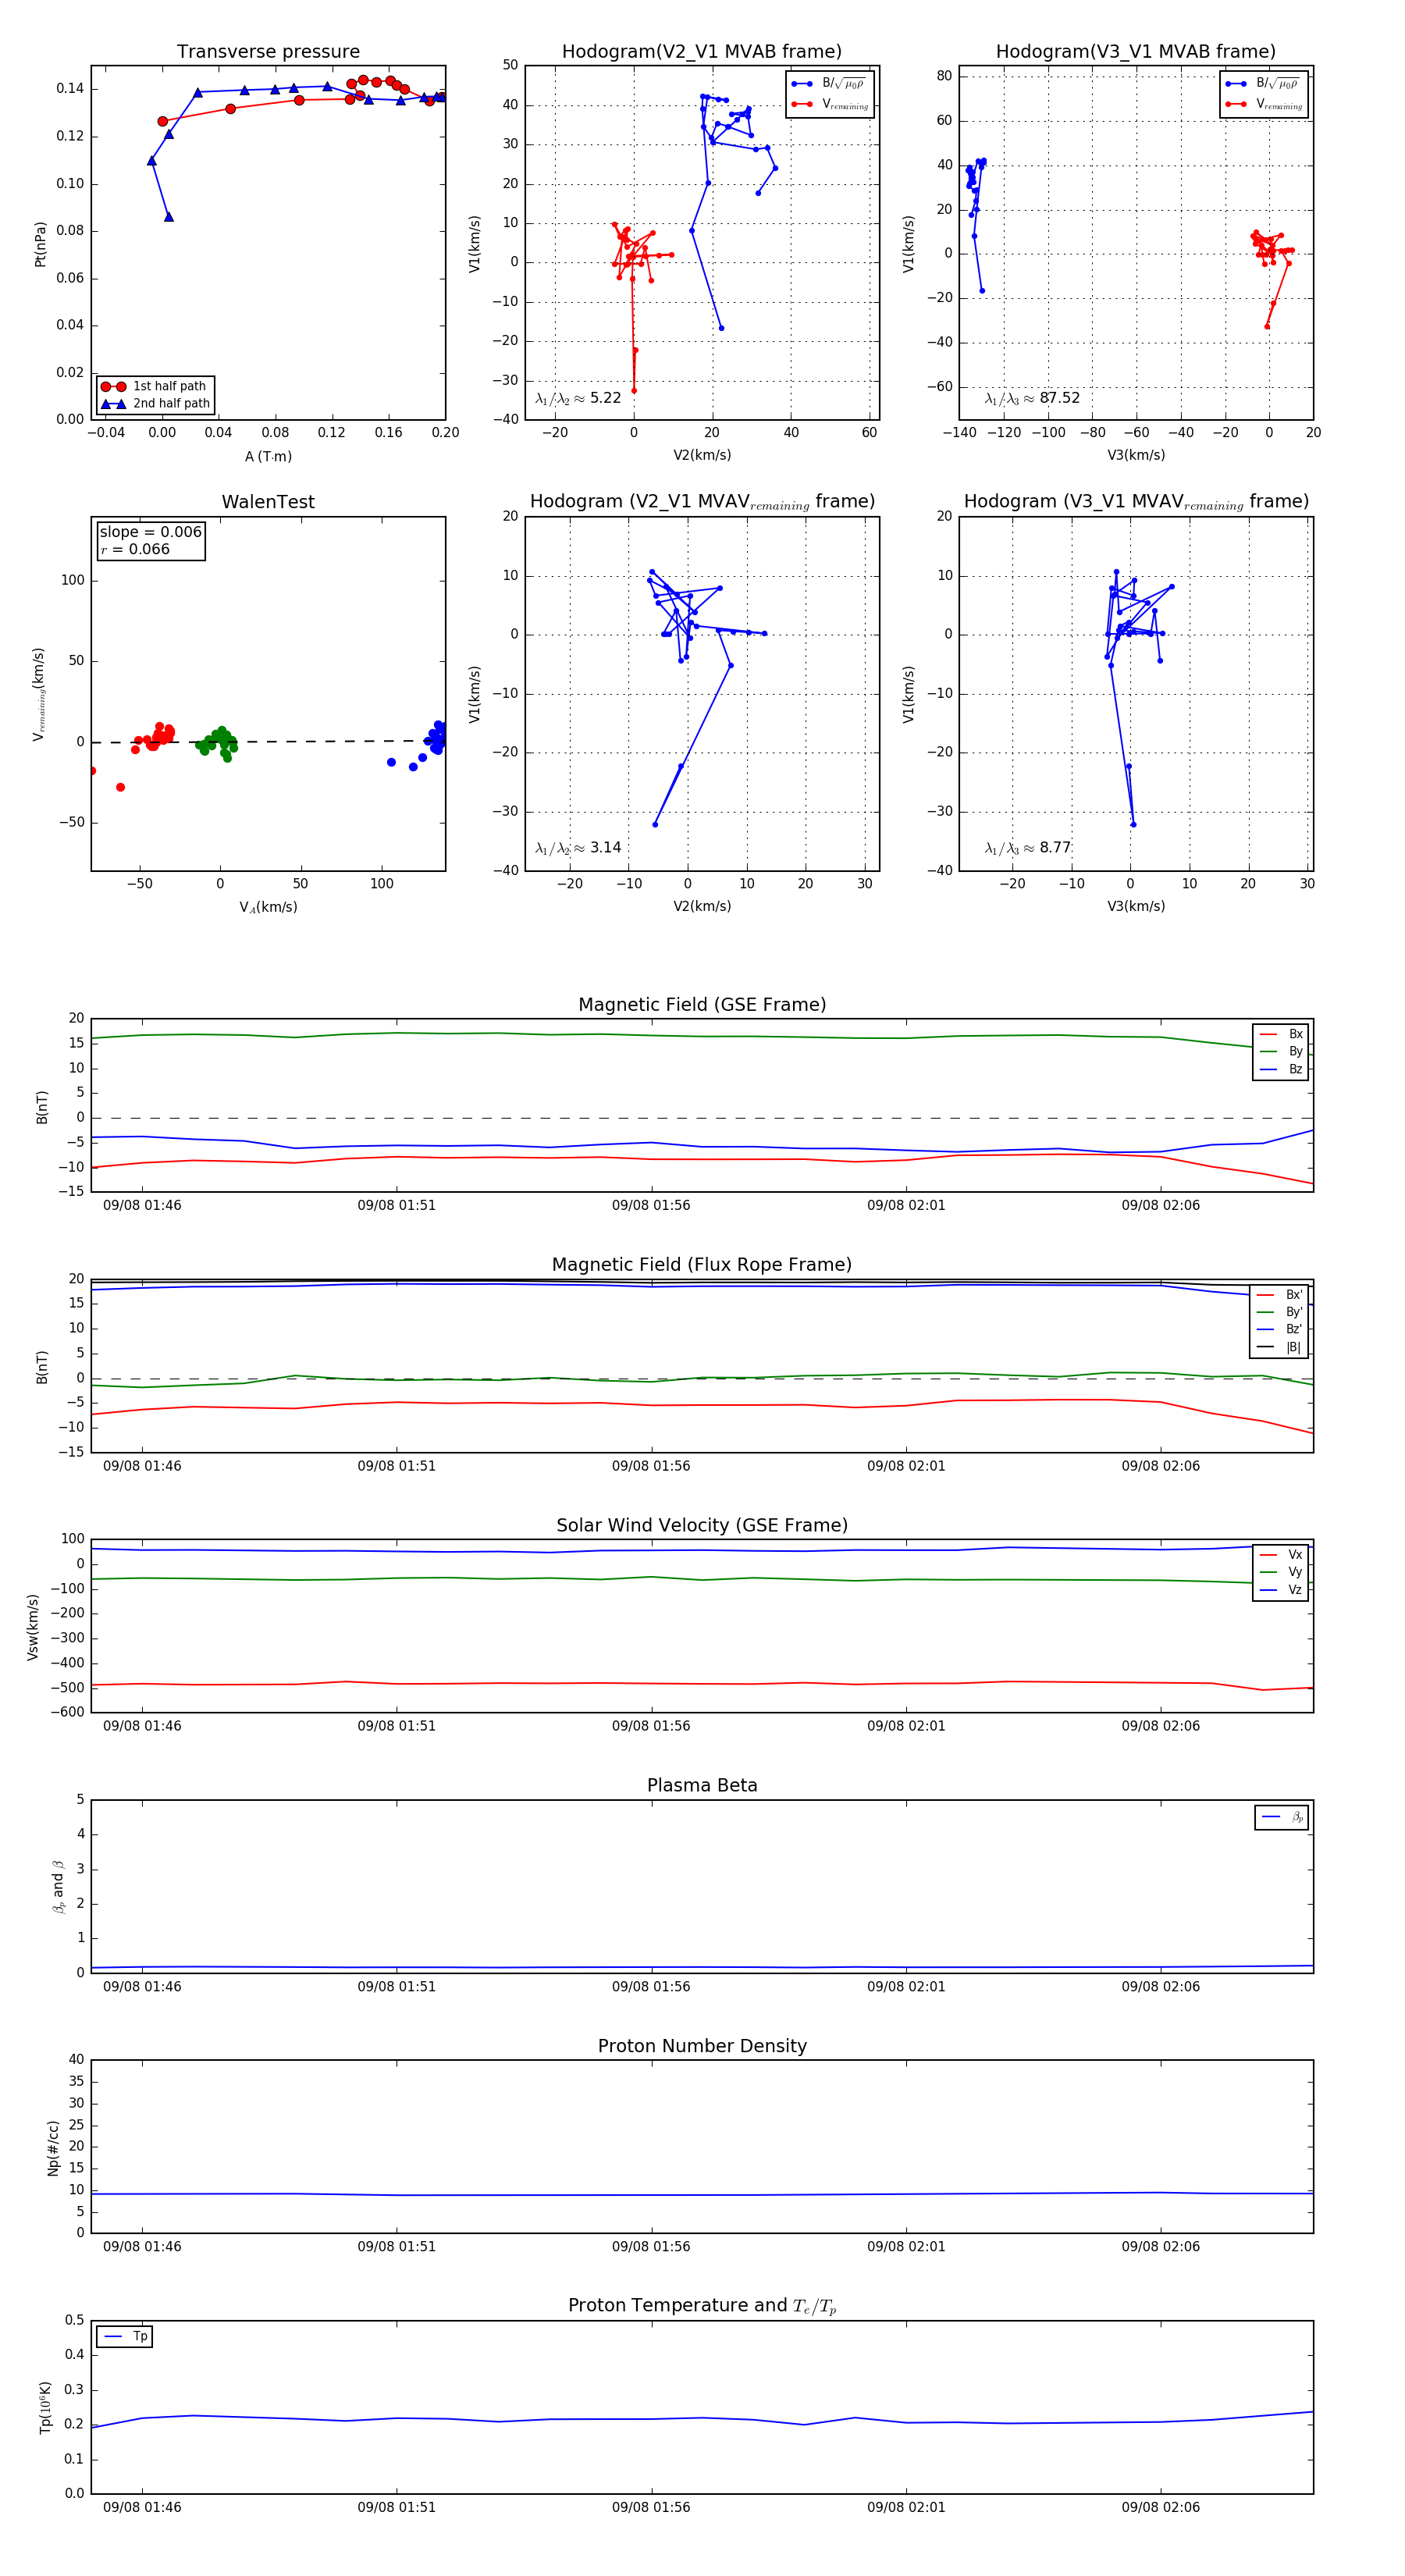The image size is (1405, 2576).
Task: Click the Tp legend entry
Action: (125, 2337)
